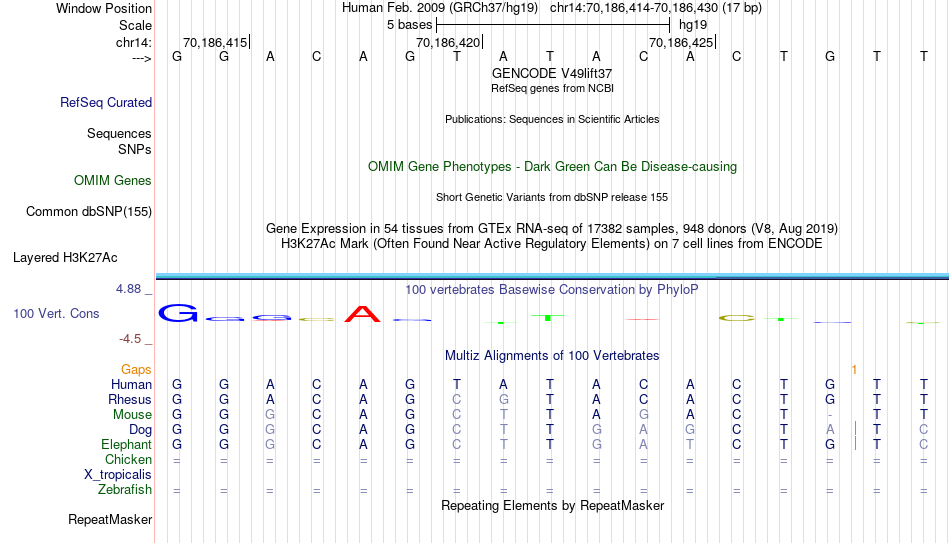Click the large blue G in PhyloP logo

(178, 313)
